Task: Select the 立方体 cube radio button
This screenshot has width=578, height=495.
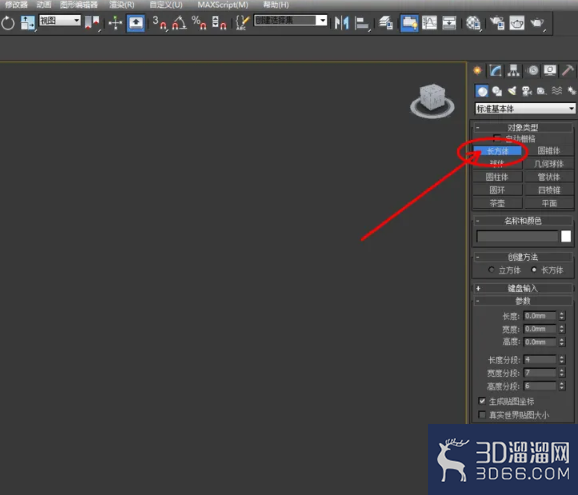Action: point(491,270)
